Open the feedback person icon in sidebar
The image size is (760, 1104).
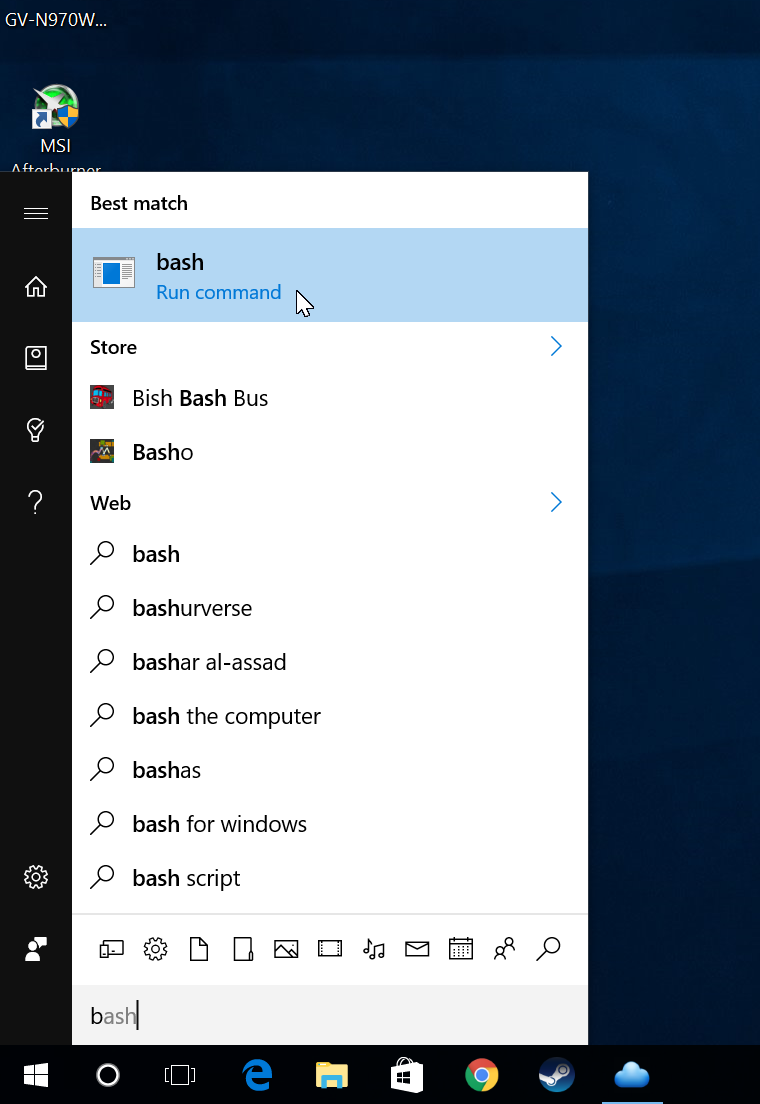pos(36,949)
